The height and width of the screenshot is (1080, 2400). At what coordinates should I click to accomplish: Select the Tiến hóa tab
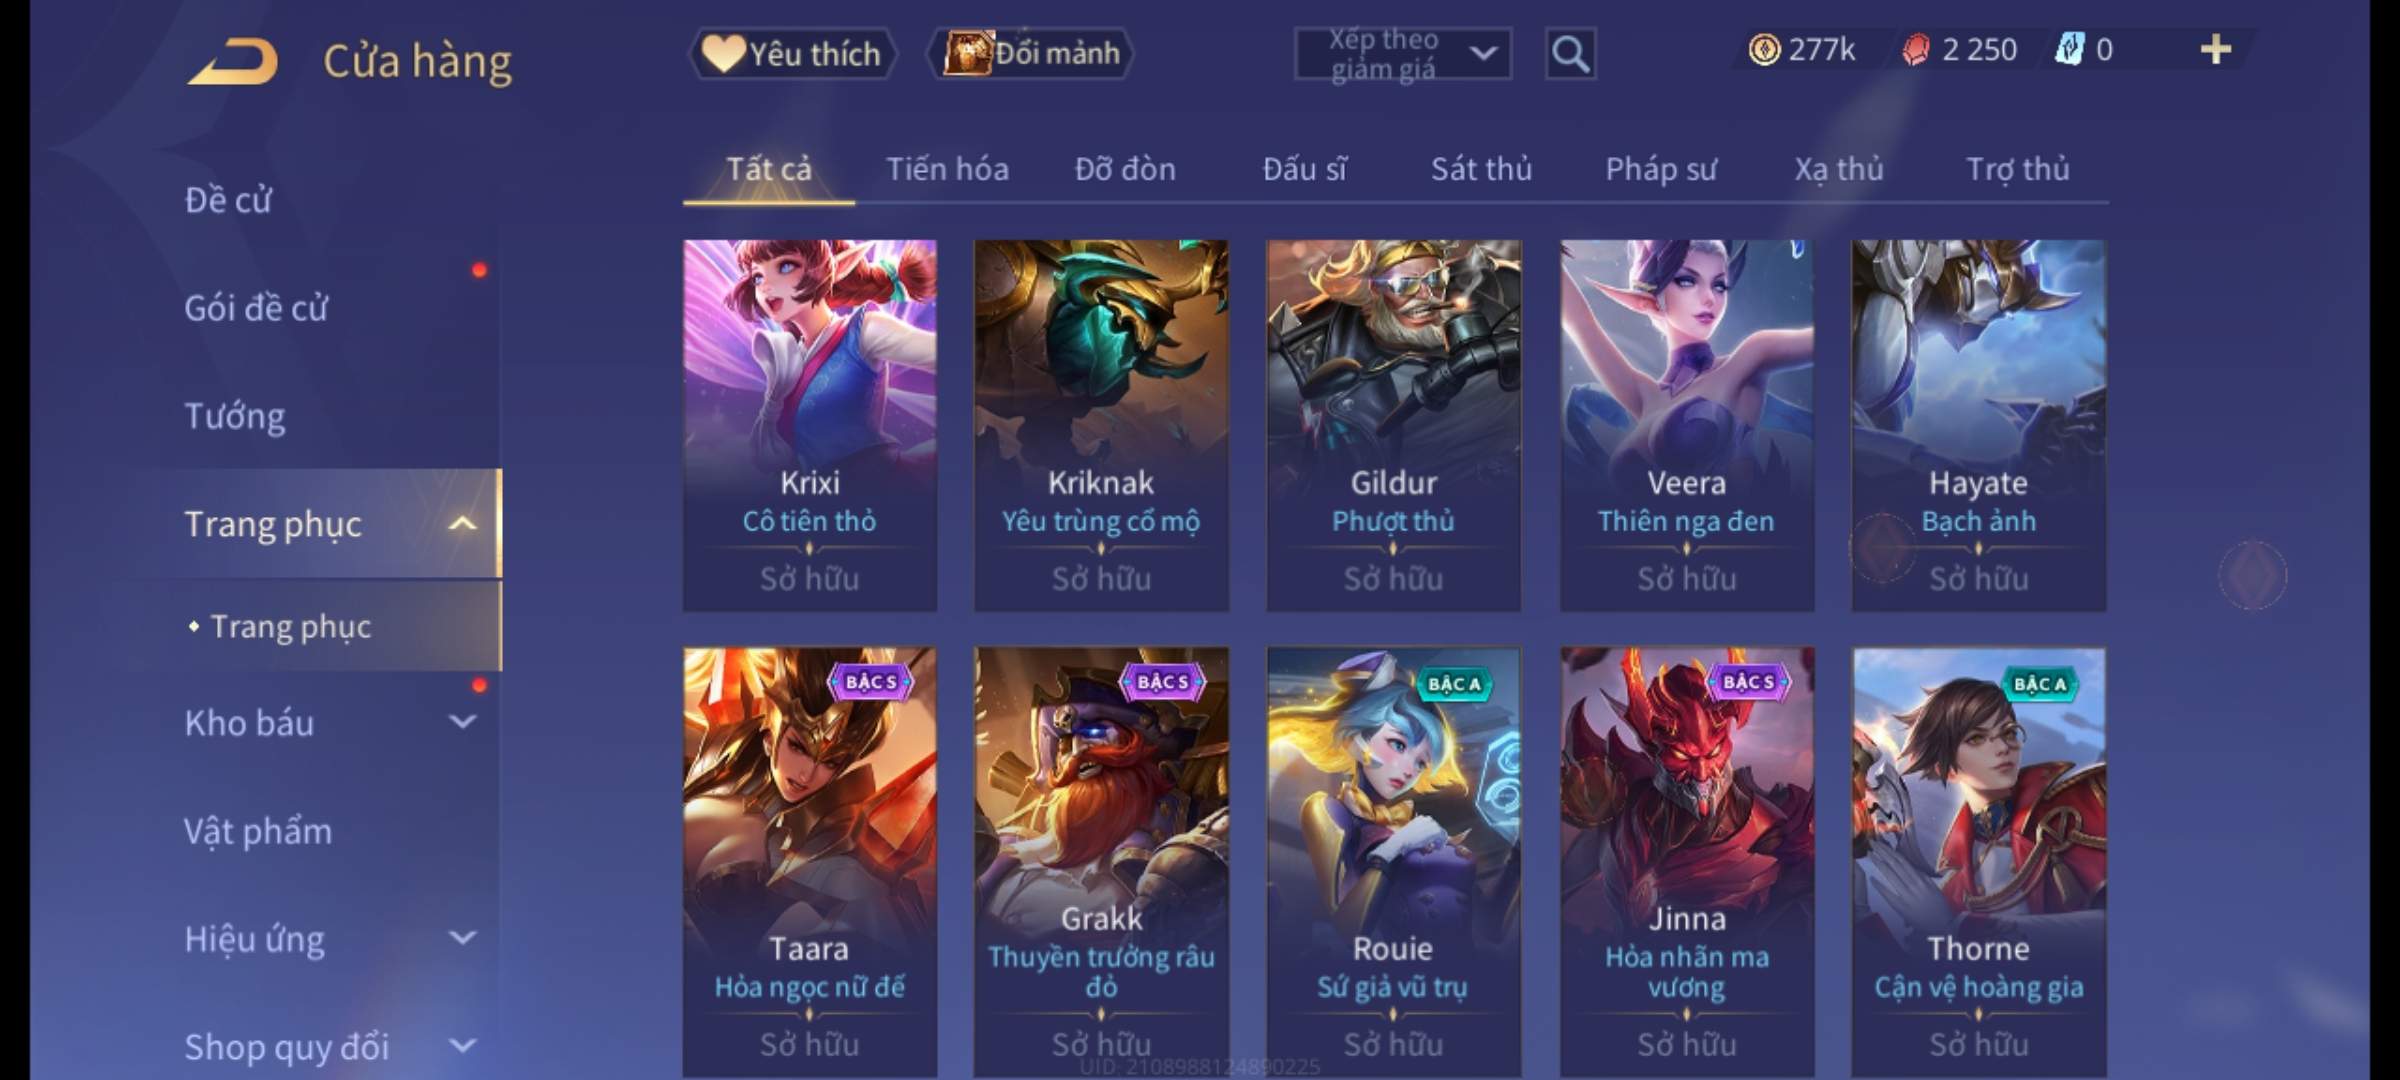(947, 169)
